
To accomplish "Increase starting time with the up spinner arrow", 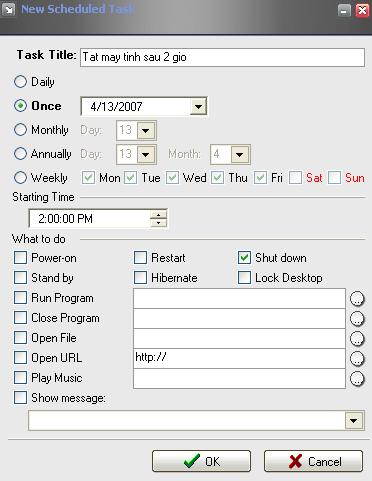I will (158, 215).
